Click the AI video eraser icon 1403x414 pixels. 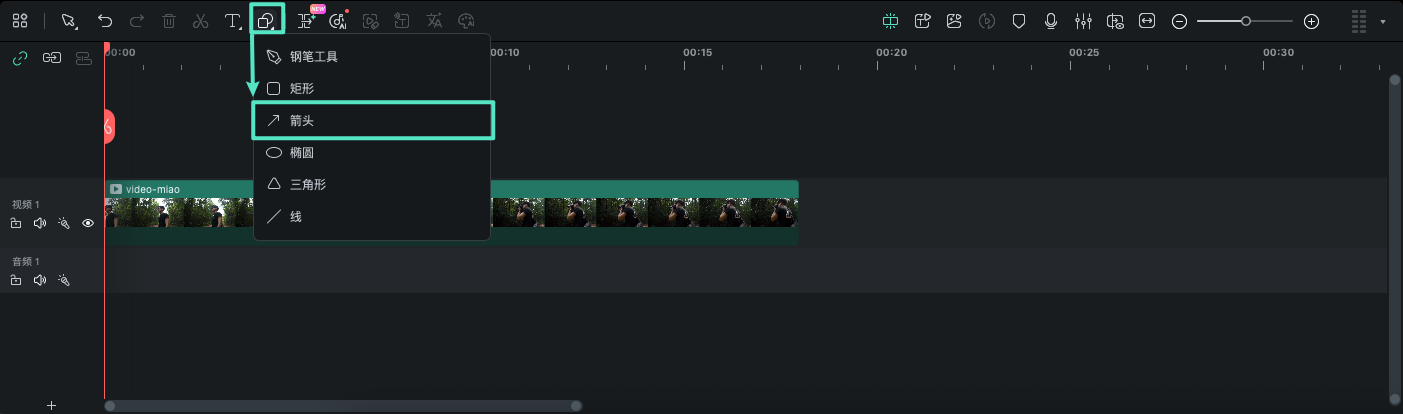coord(371,20)
